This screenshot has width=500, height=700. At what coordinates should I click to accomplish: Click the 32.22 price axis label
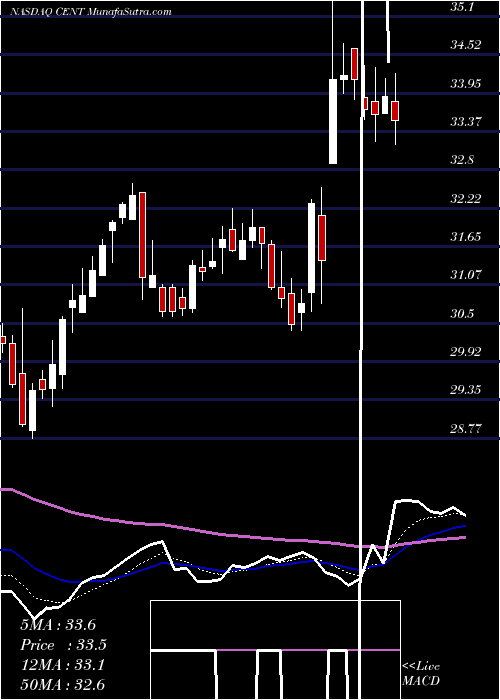[x=466, y=199]
